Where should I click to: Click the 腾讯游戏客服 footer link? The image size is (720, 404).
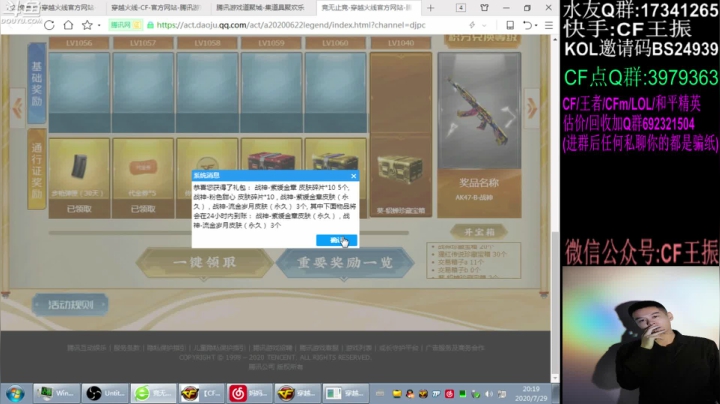(319, 348)
